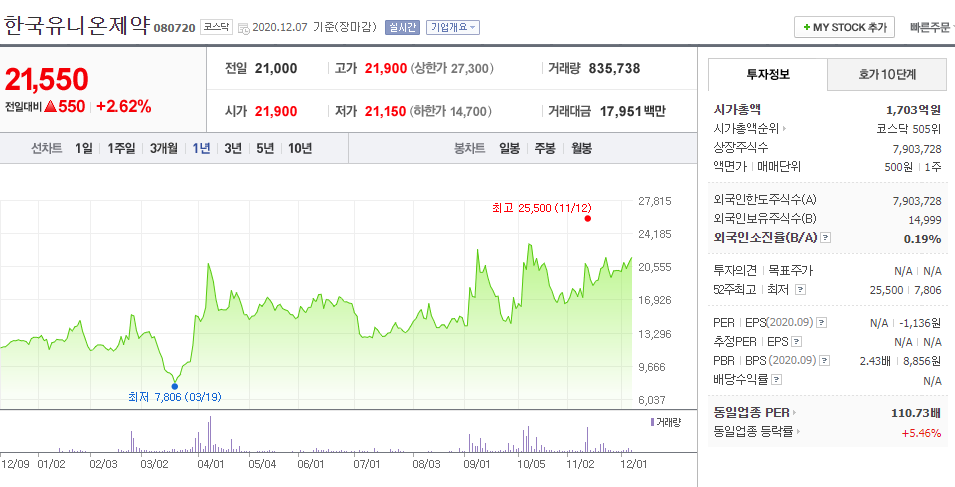Switch line chart to 3개월 range
Image resolution: width=955 pixels, height=487 pixels.
pos(164,148)
